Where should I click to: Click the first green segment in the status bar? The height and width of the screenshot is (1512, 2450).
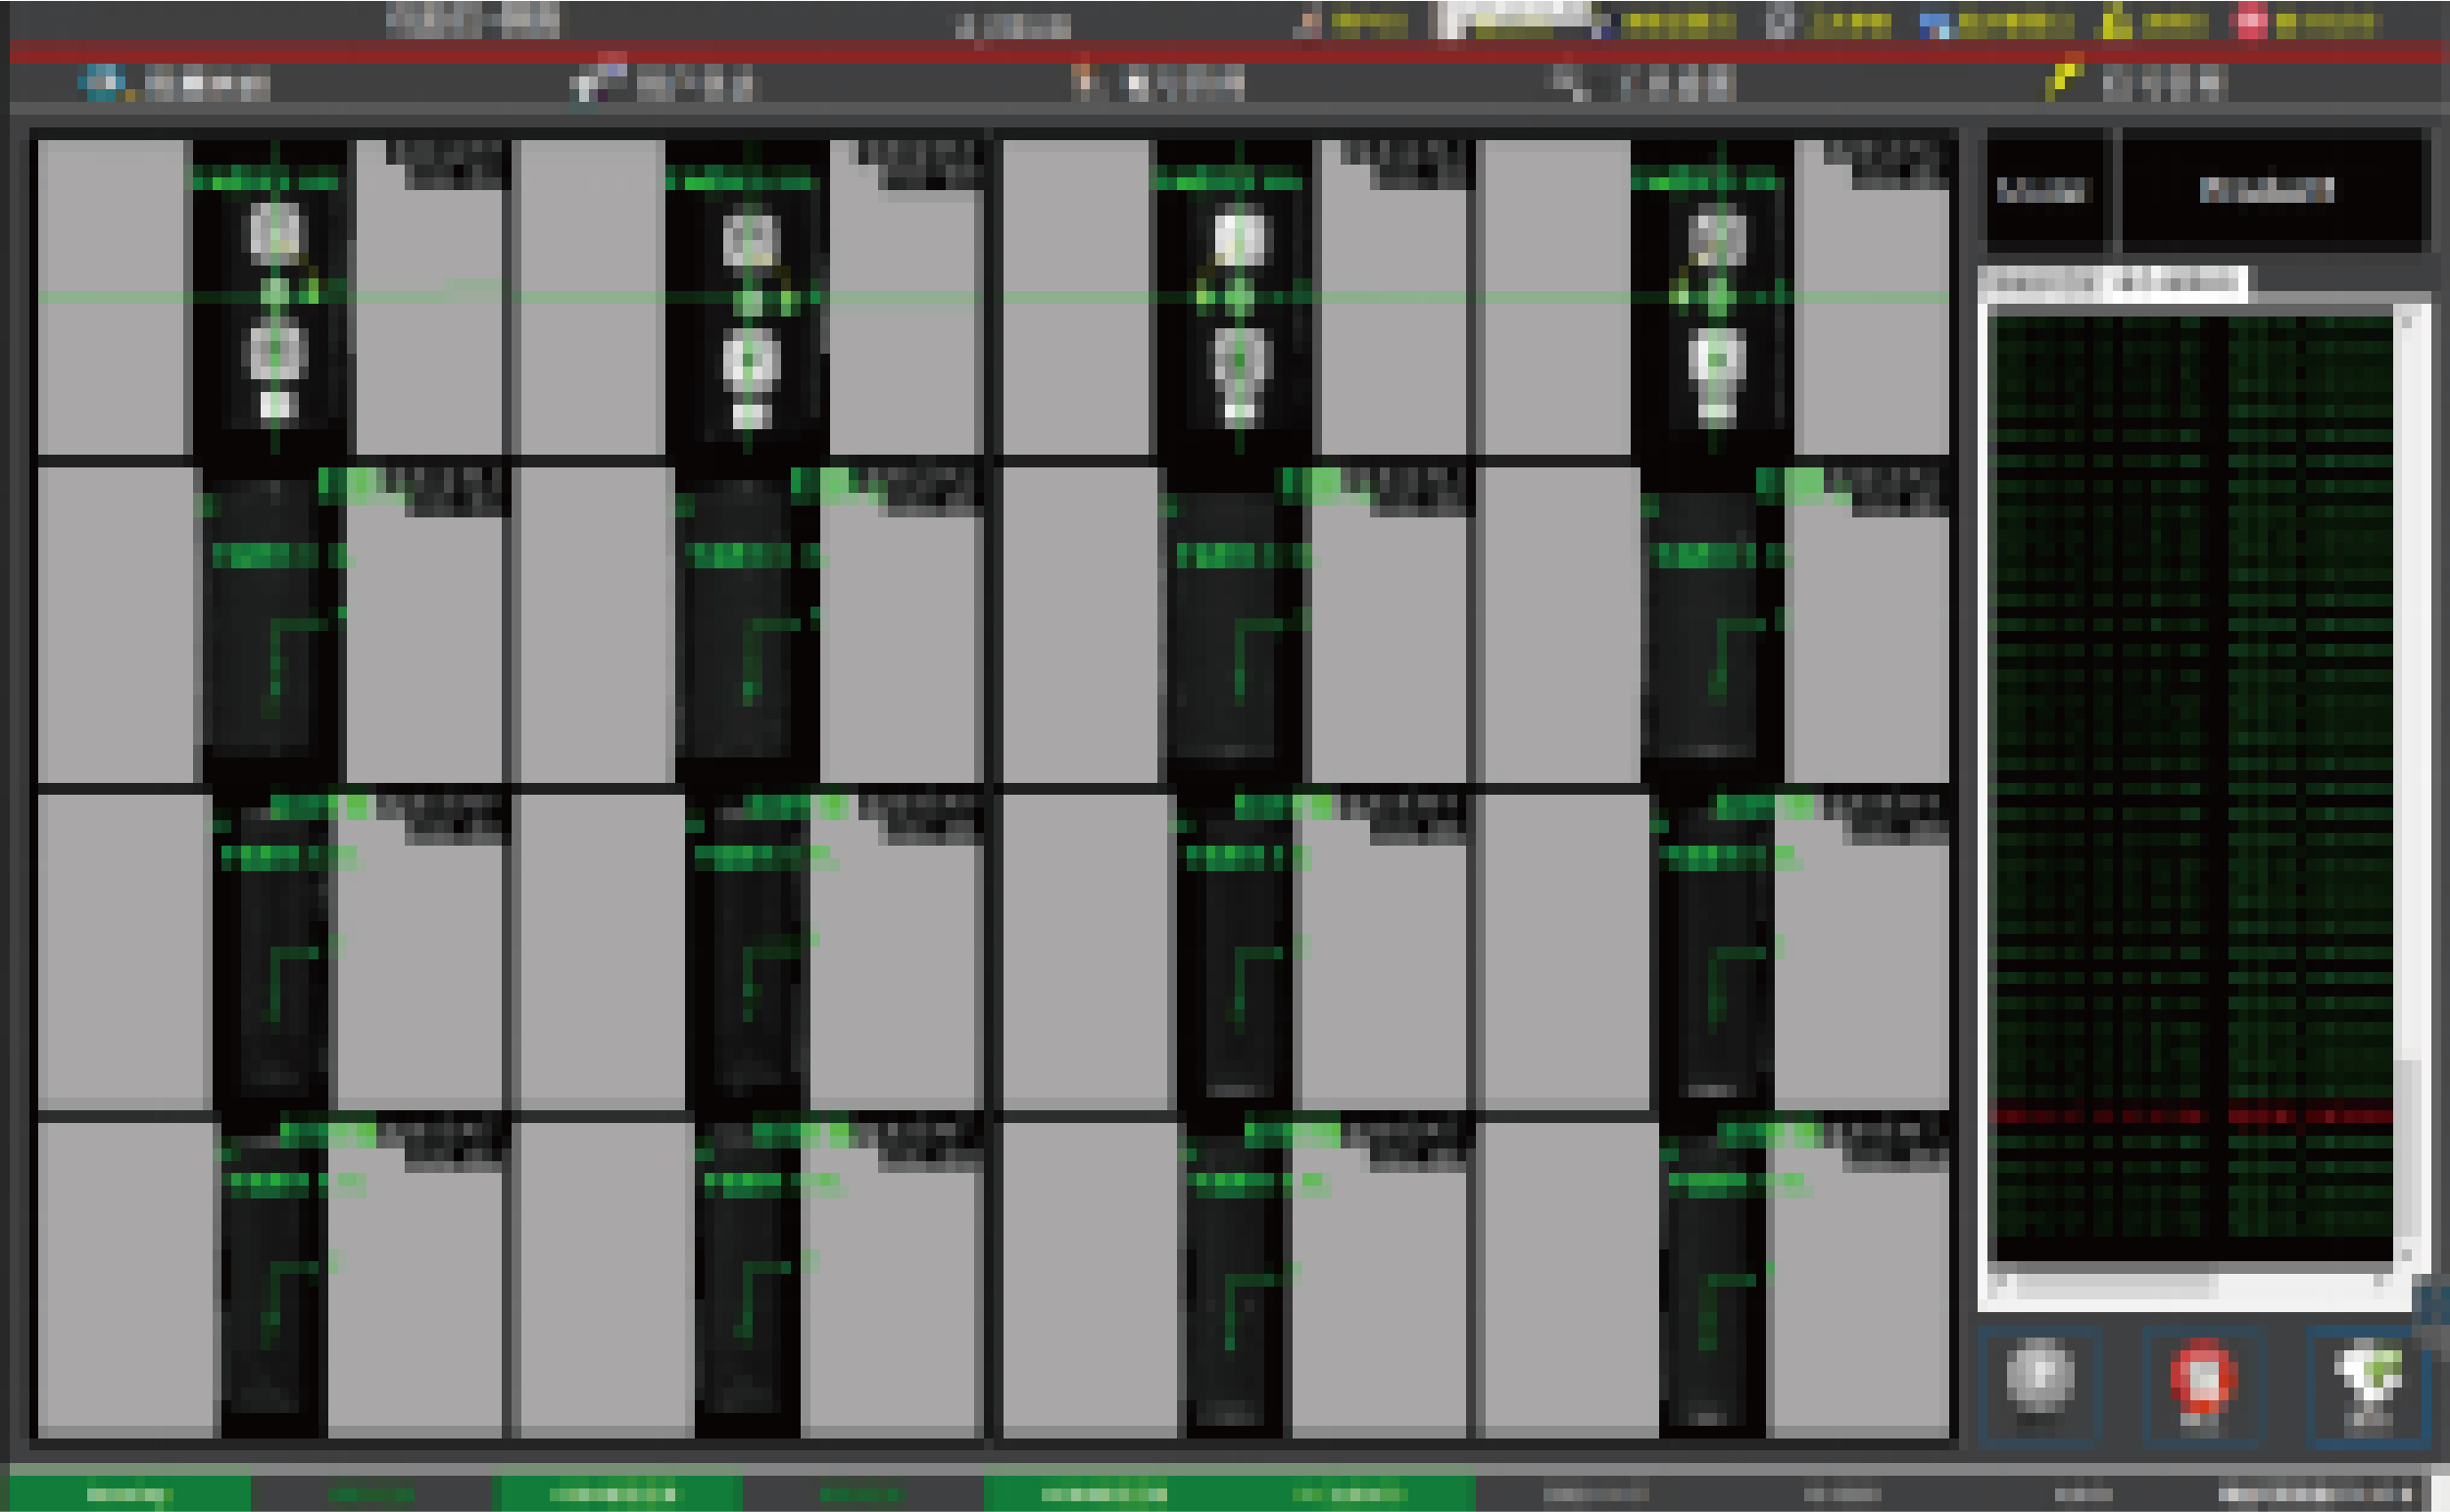128,1494
